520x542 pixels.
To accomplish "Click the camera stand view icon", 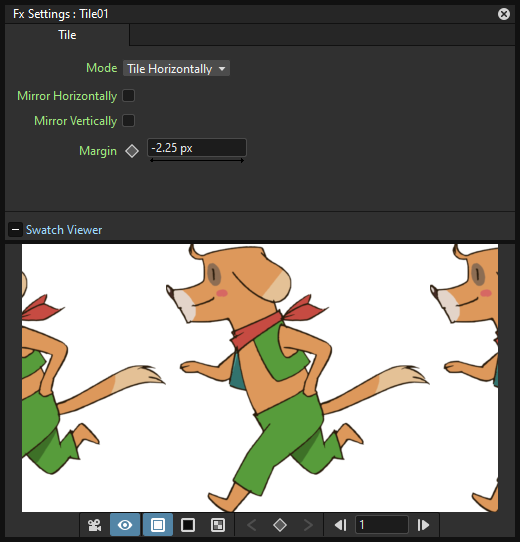I will coord(95,525).
